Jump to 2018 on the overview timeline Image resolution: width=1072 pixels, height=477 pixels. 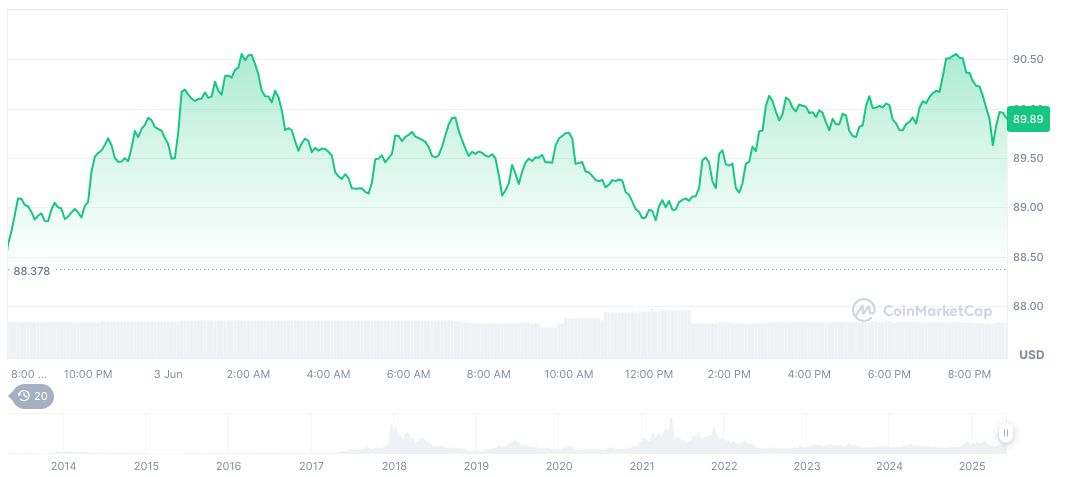(394, 466)
